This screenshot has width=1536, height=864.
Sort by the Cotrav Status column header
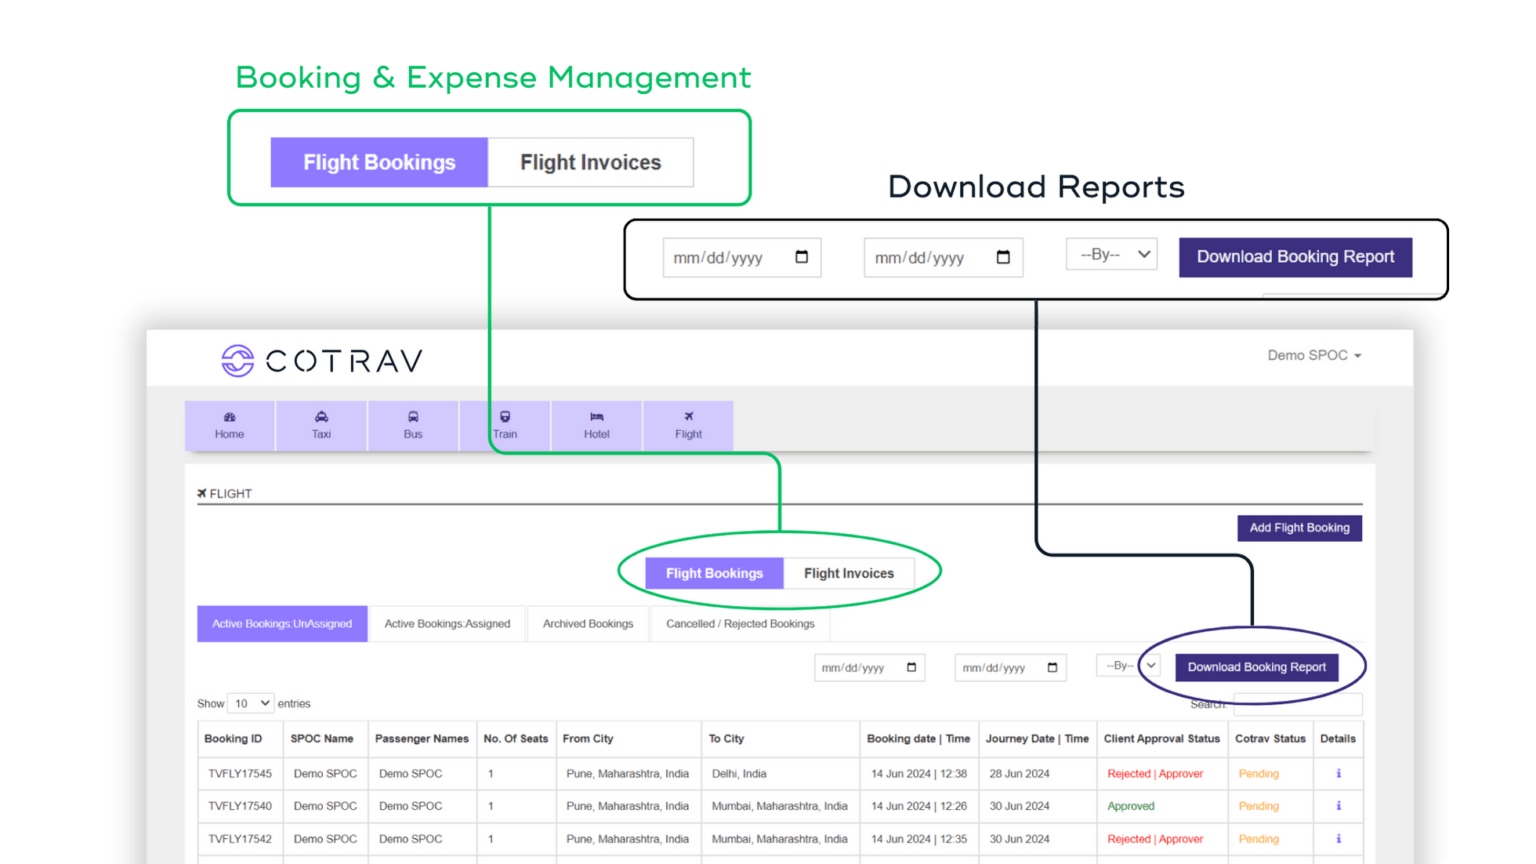(1270, 739)
